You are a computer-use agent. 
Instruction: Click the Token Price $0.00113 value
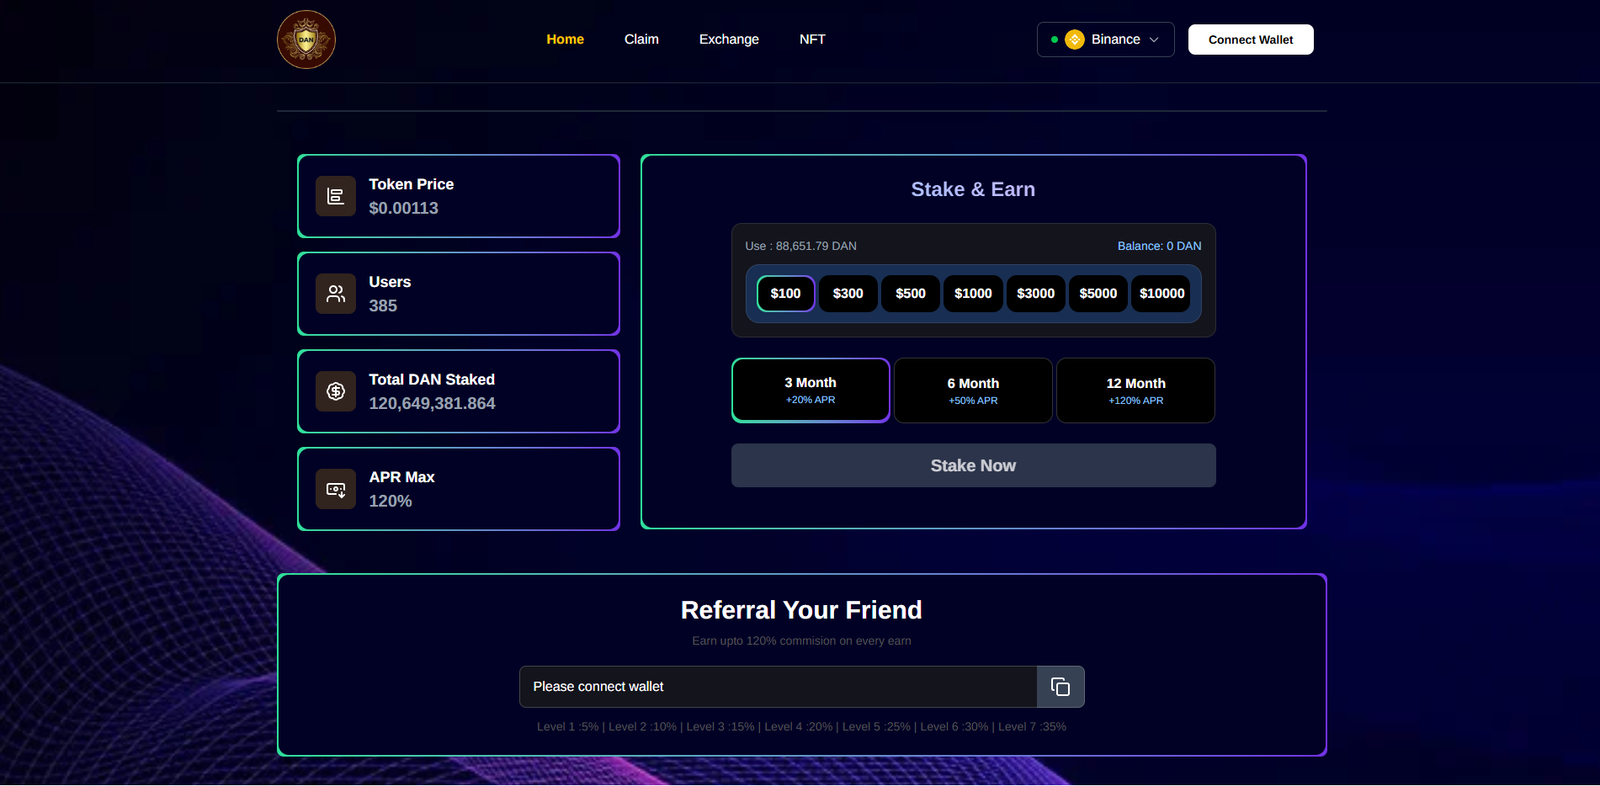point(403,208)
